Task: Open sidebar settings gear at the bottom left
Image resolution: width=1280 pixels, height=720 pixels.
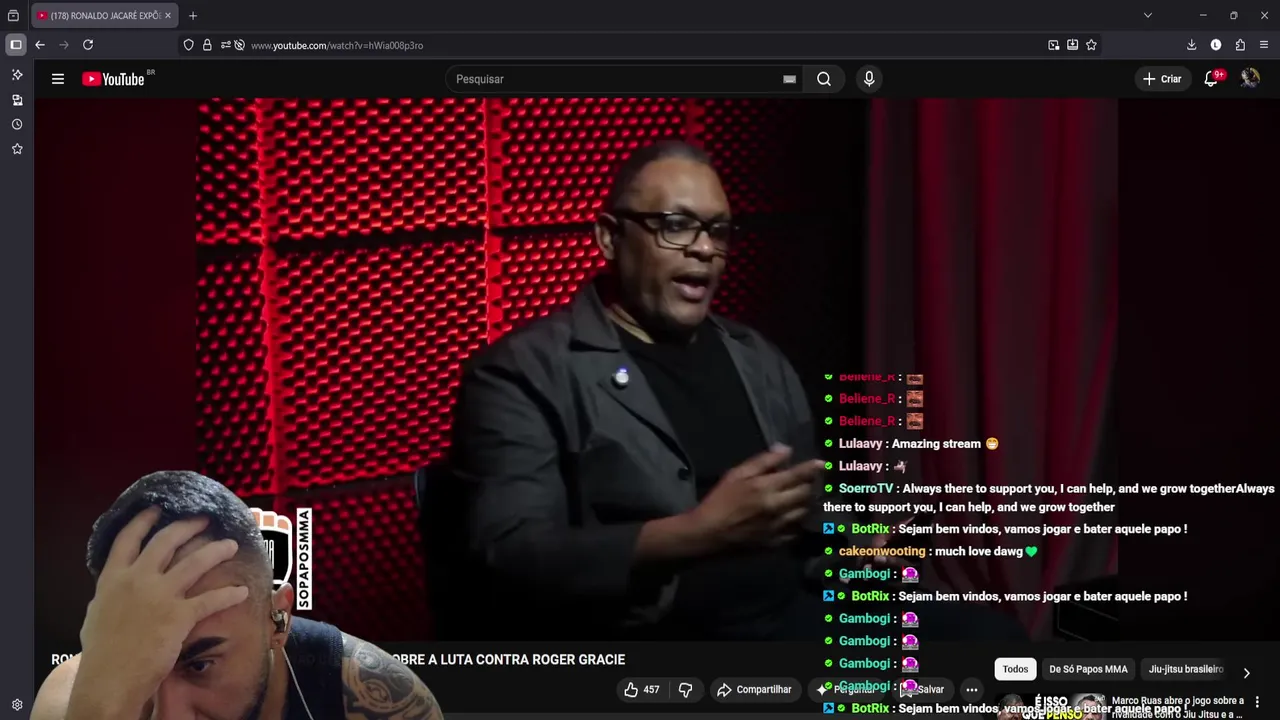Action: (17, 704)
